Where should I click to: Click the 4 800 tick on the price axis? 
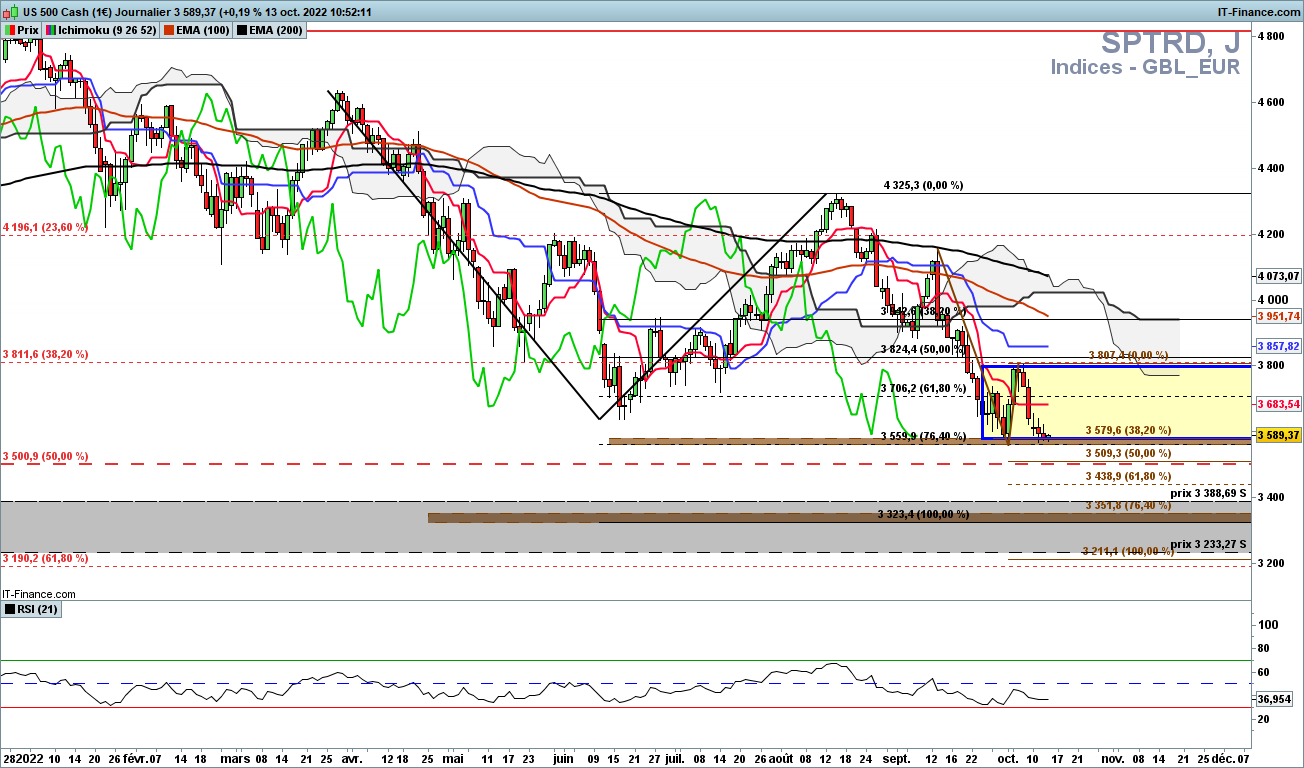click(1271, 36)
